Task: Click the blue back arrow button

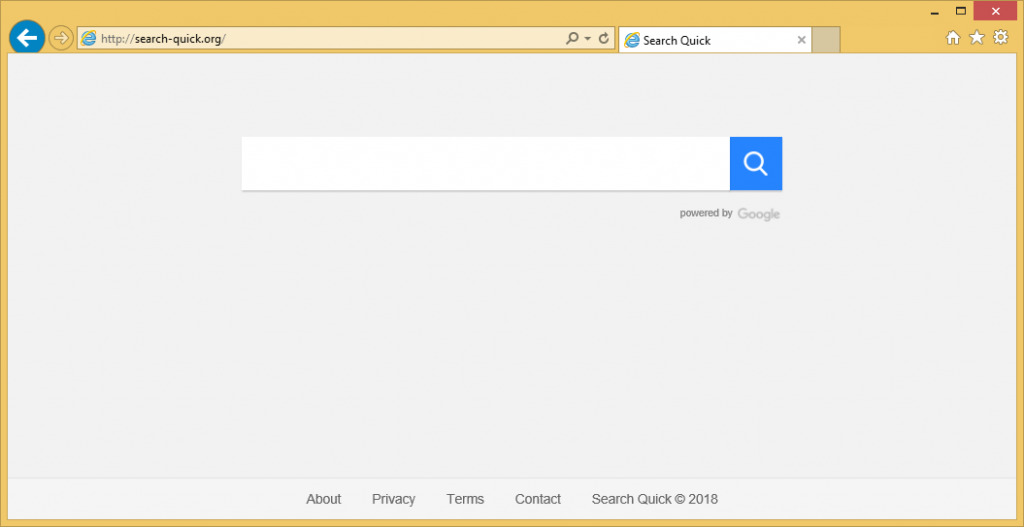Action: coord(27,38)
